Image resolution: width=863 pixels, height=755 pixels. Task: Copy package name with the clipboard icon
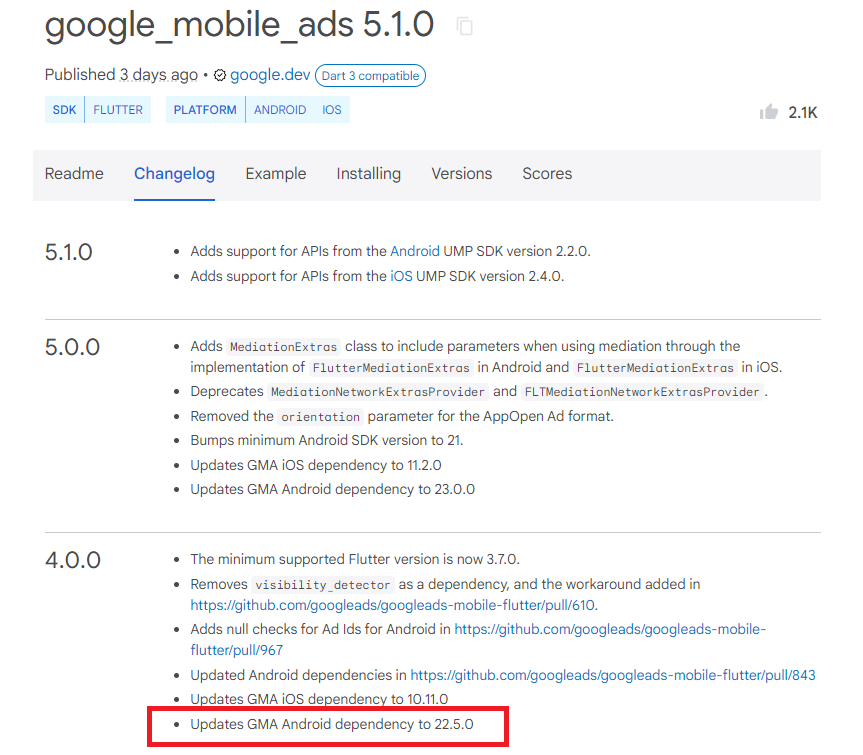pyautogui.click(x=465, y=26)
